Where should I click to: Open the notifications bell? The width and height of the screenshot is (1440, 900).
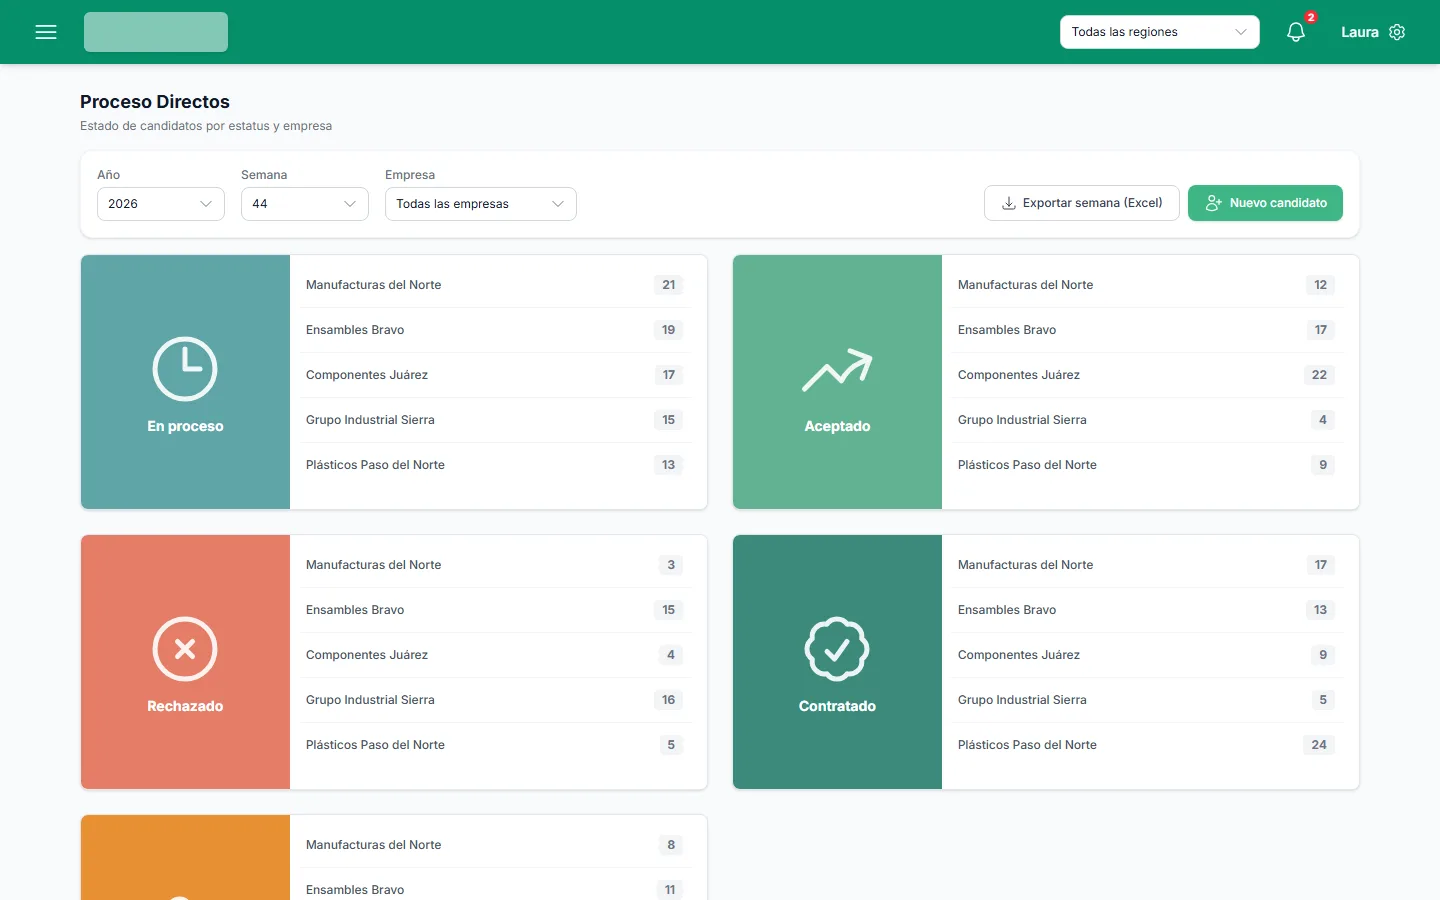1296,32
